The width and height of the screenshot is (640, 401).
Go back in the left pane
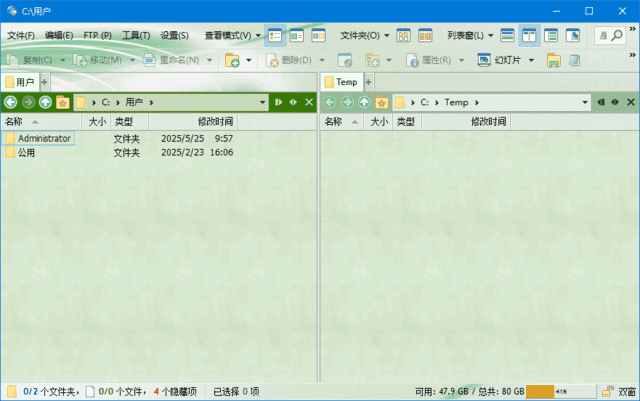click(x=11, y=102)
